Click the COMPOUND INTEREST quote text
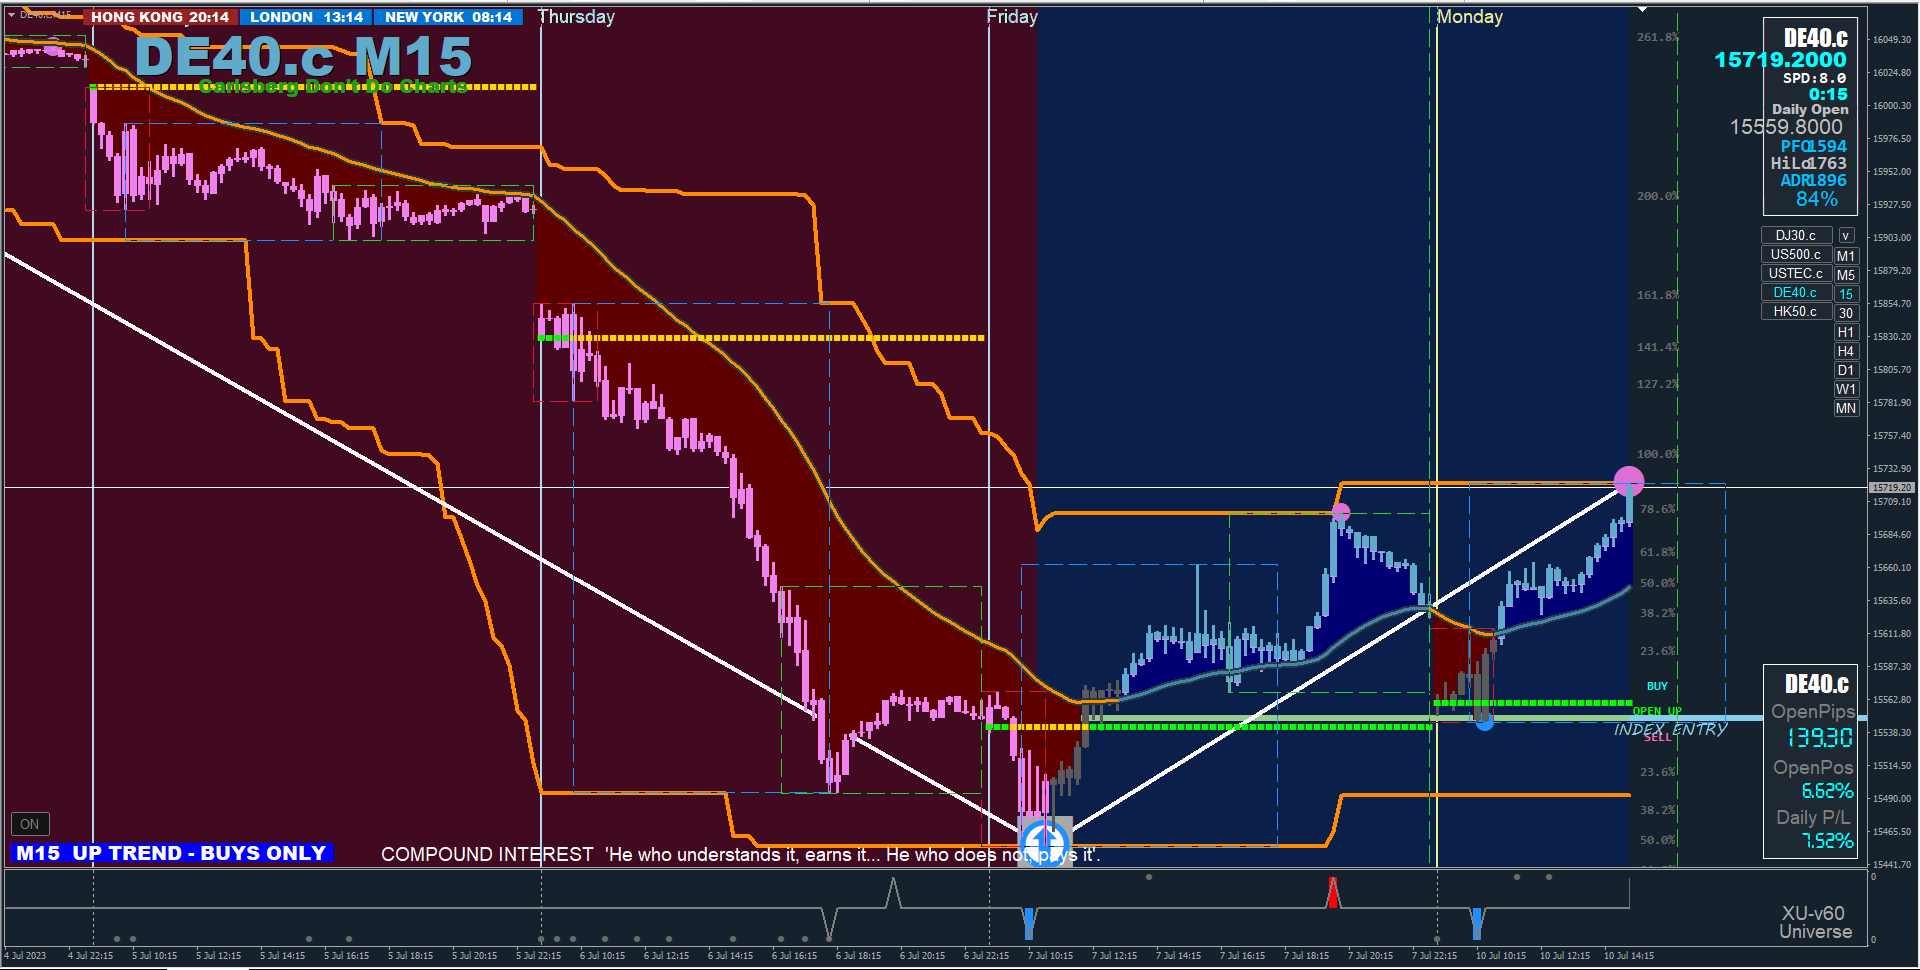 pos(740,854)
